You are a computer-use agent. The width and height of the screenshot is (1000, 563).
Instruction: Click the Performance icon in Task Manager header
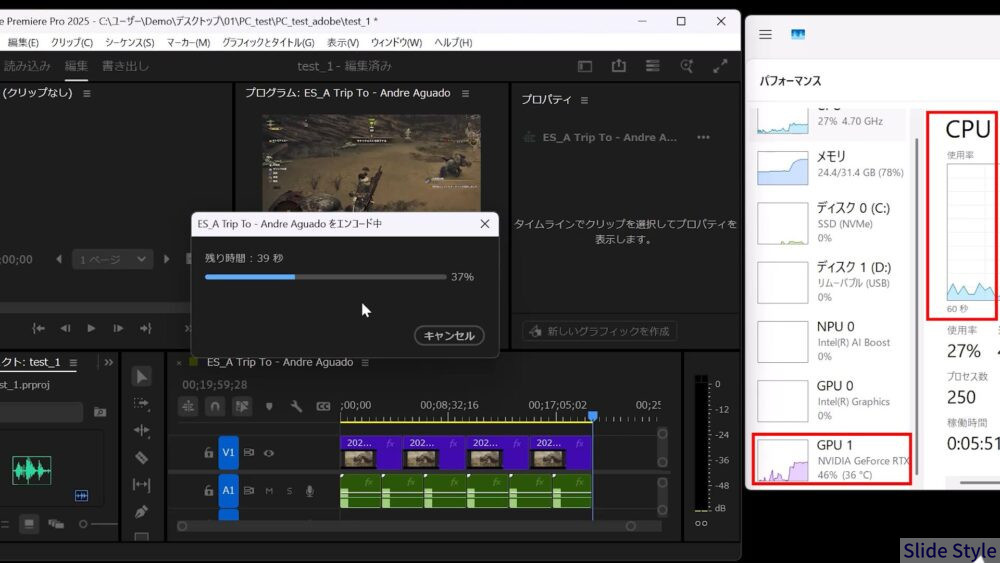(798, 34)
